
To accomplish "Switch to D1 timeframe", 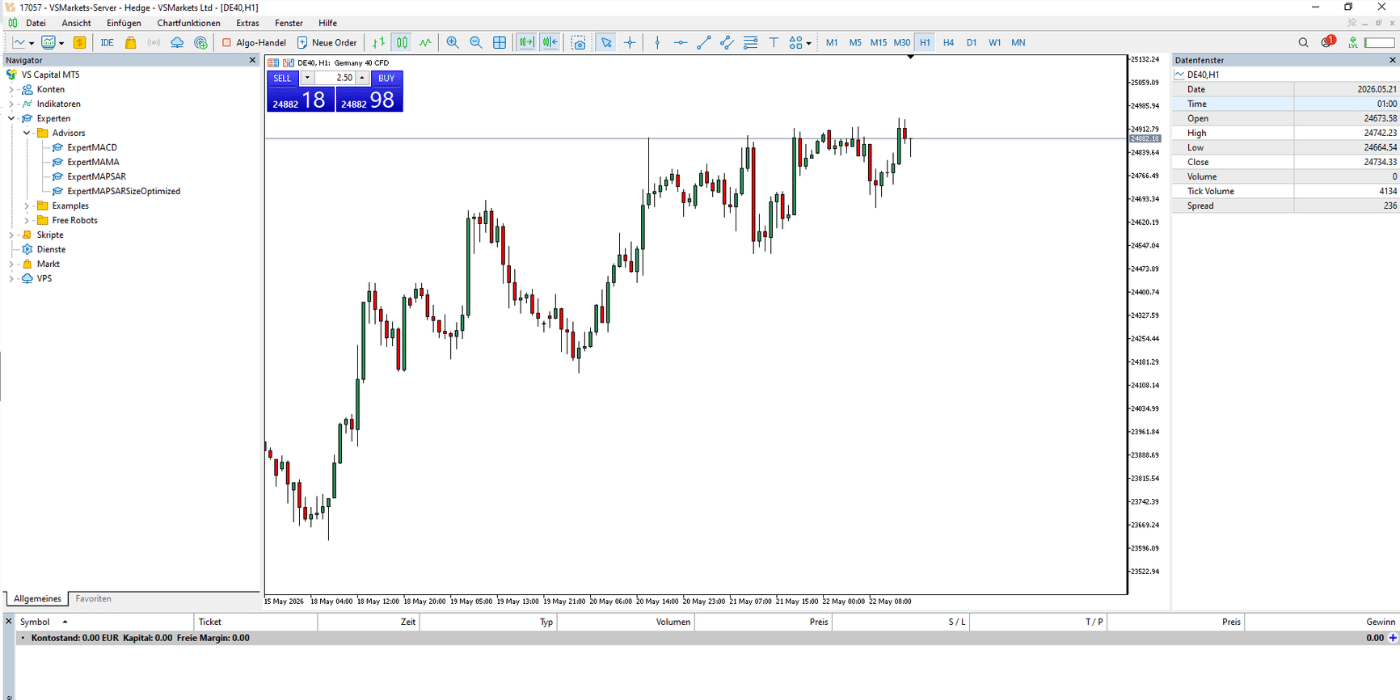I will pos(971,43).
